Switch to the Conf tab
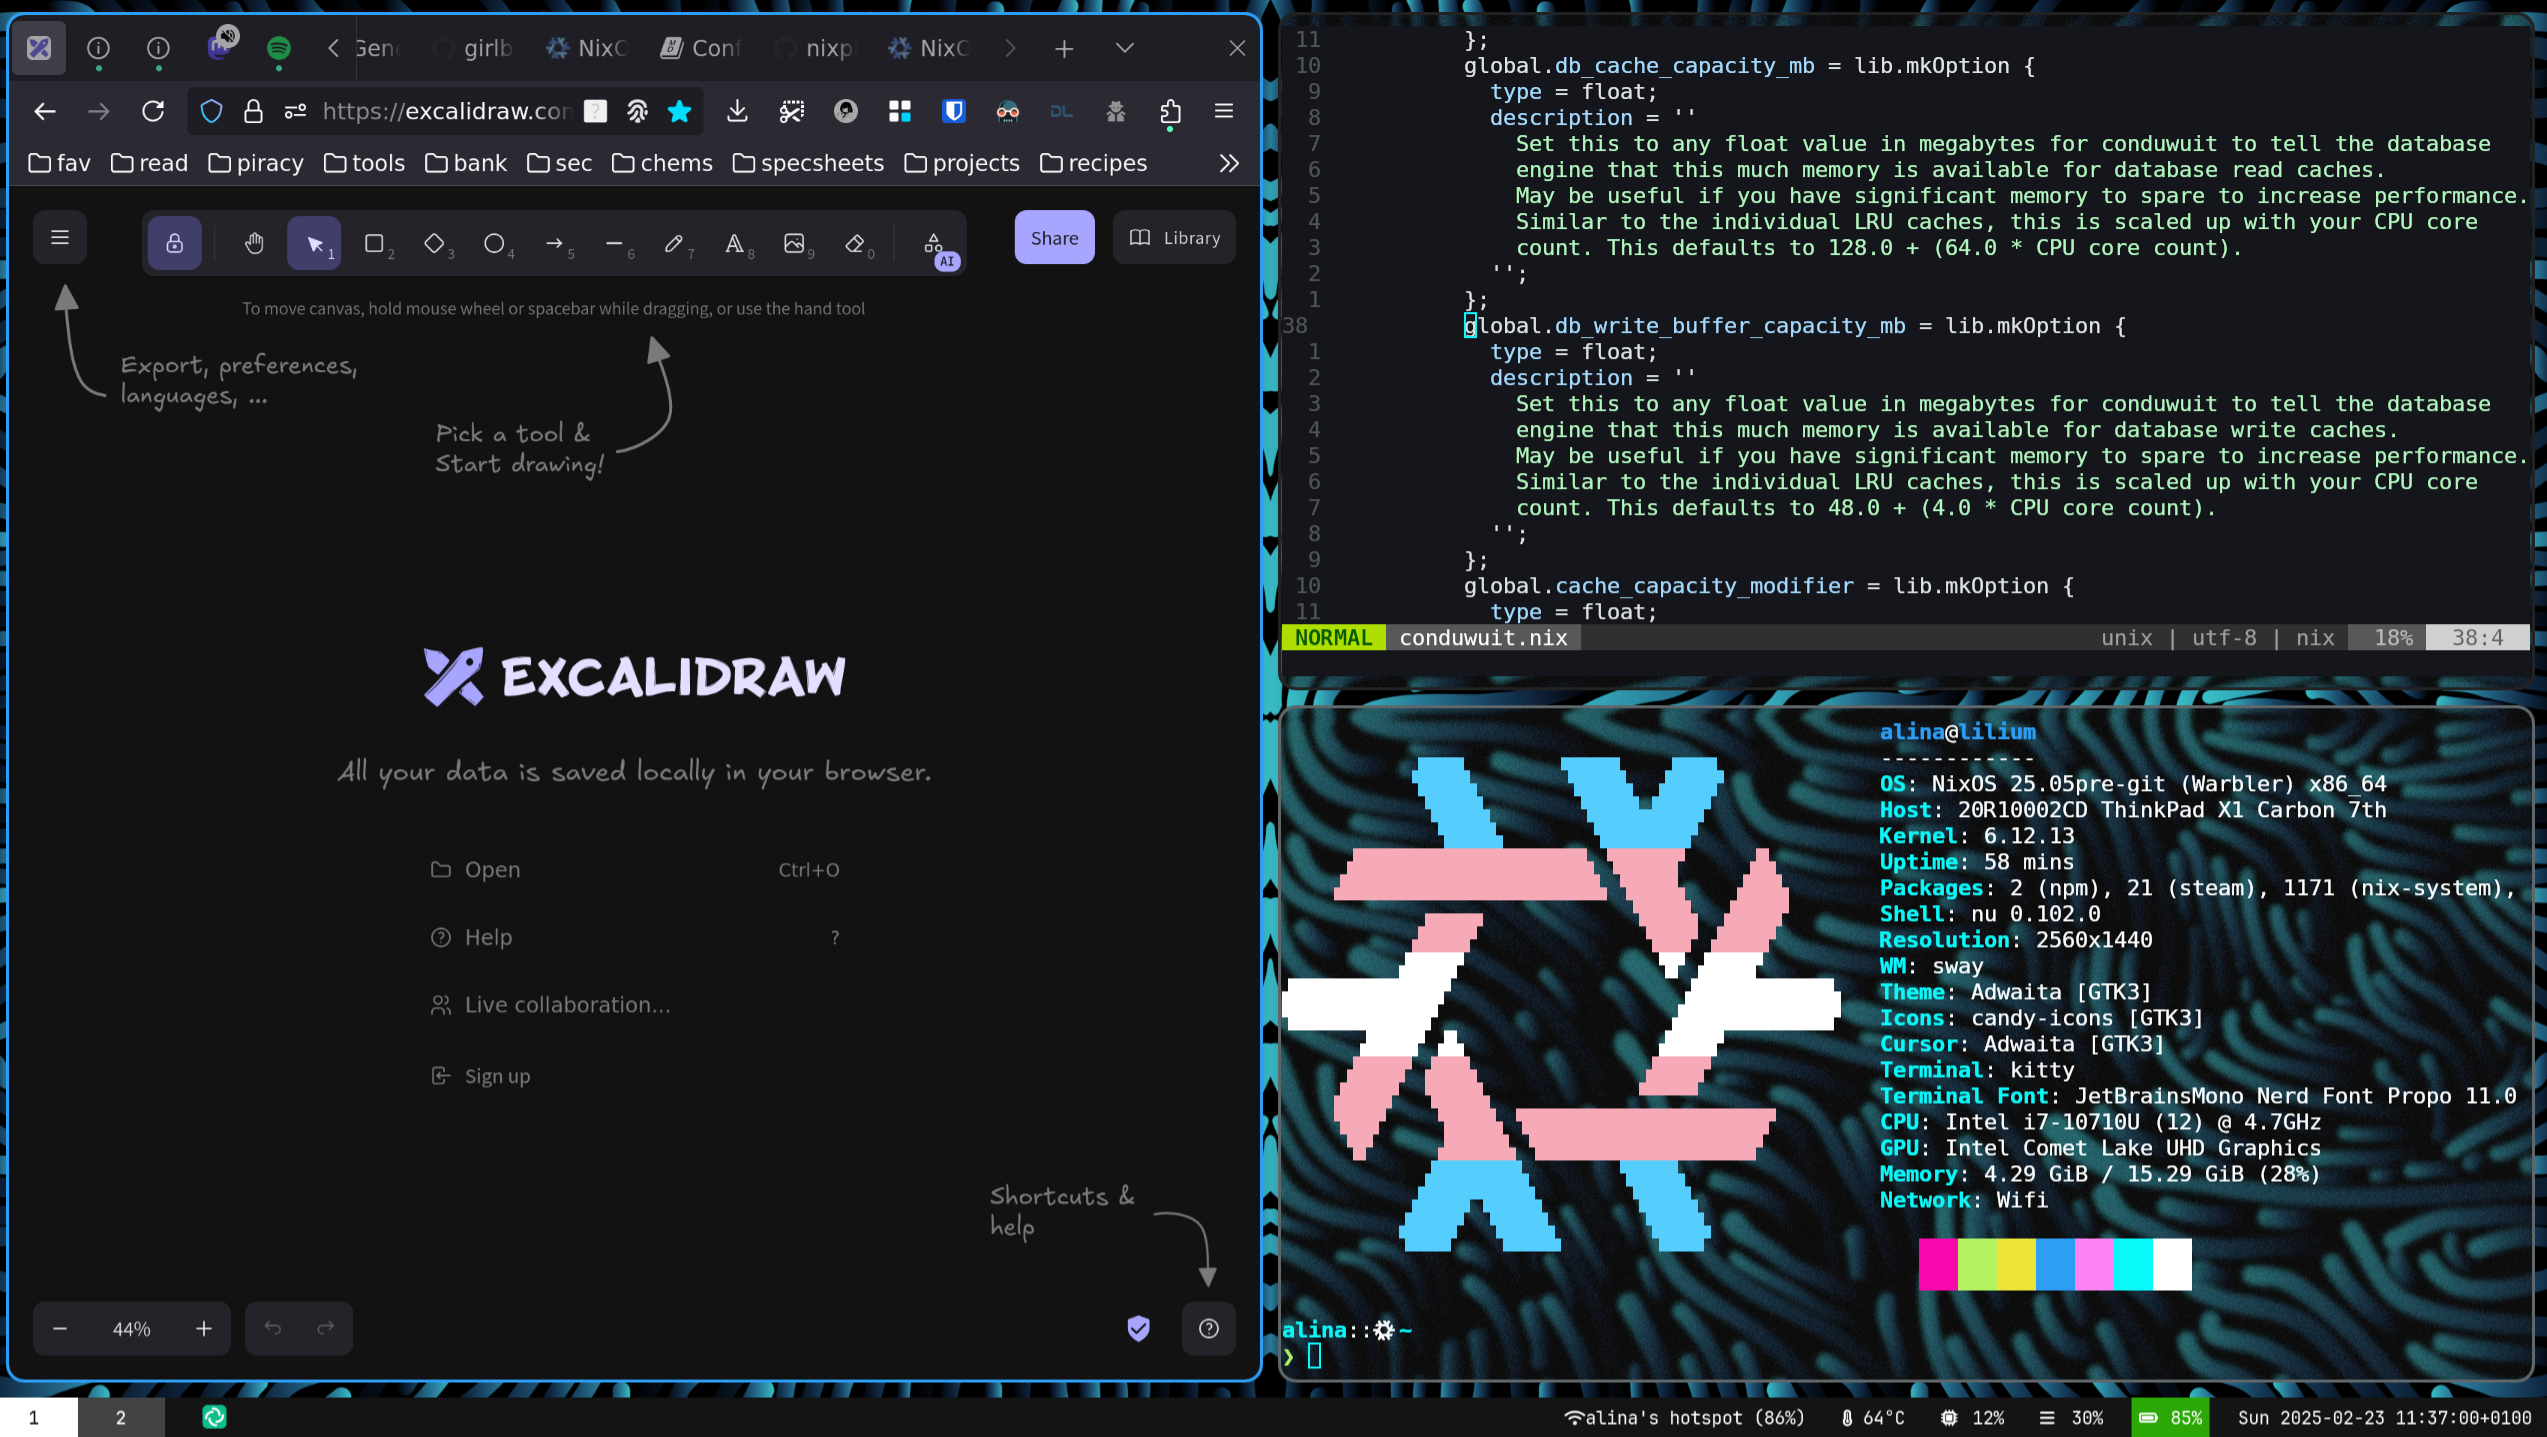This screenshot has height=1437, width=2547. [701, 48]
